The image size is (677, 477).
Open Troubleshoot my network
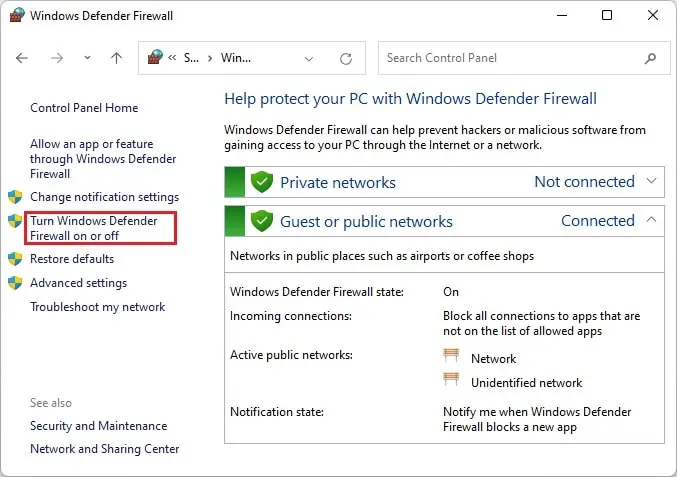tap(98, 307)
